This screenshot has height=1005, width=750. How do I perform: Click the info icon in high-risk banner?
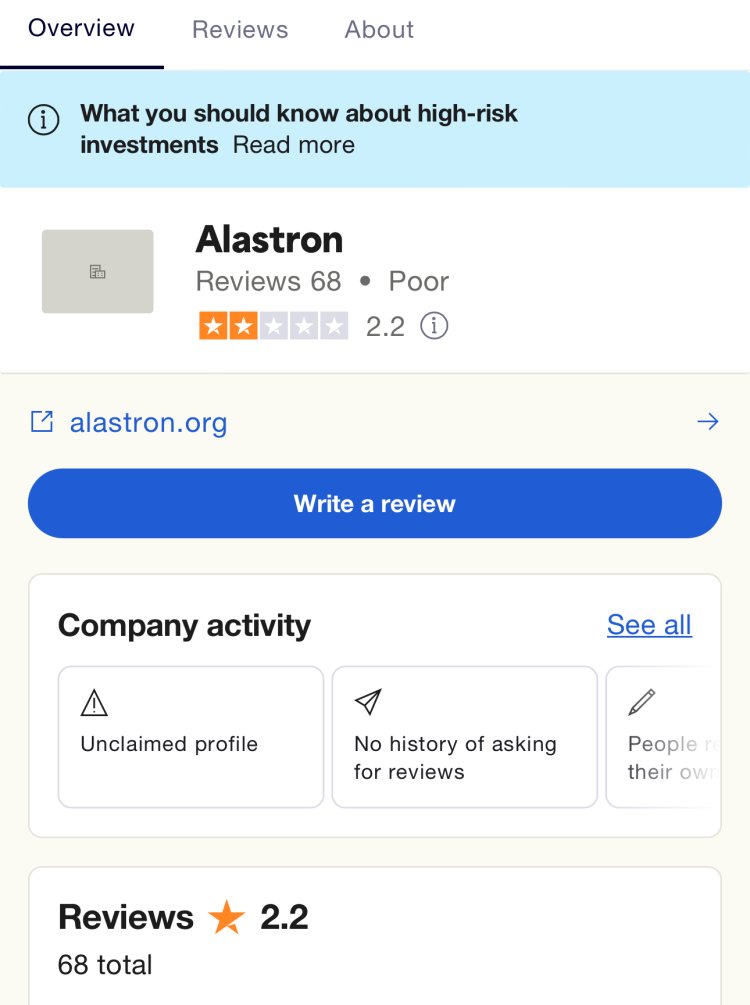44,120
